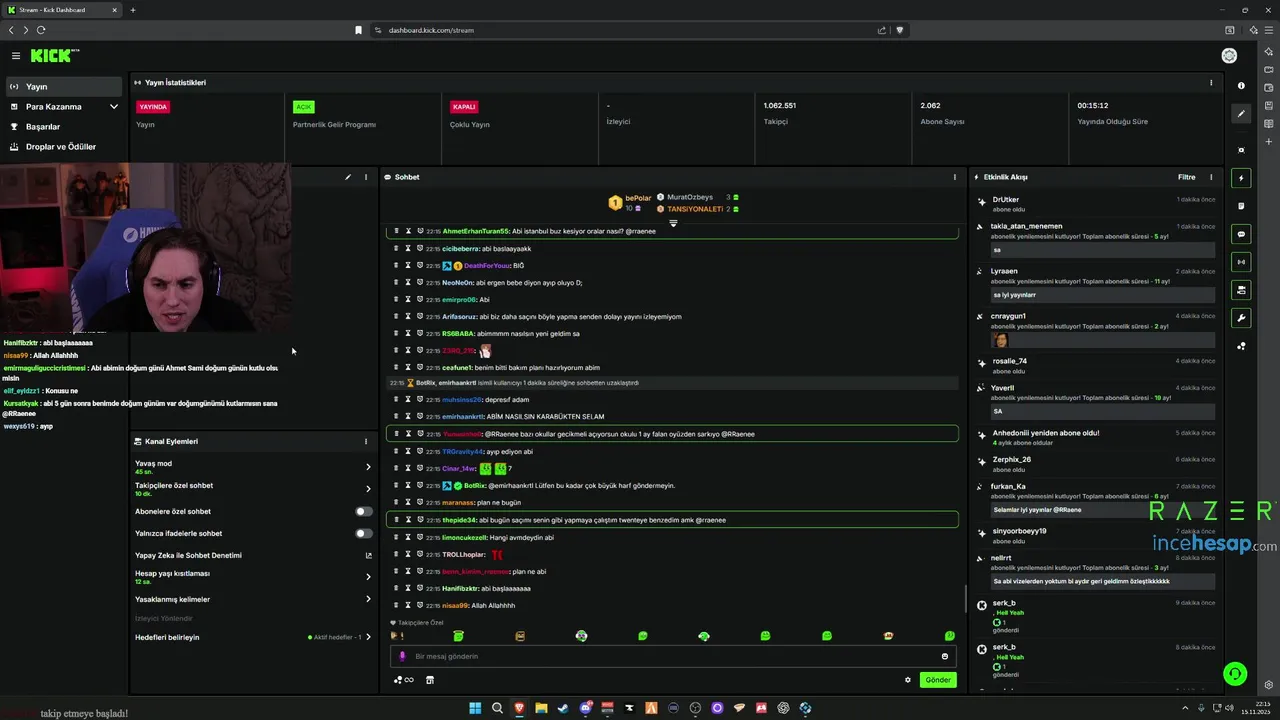This screenshot has height=720, width=1280.
Task: Click the pencil edit icon in the right toolbar
Action: [x=1241, y=114]
